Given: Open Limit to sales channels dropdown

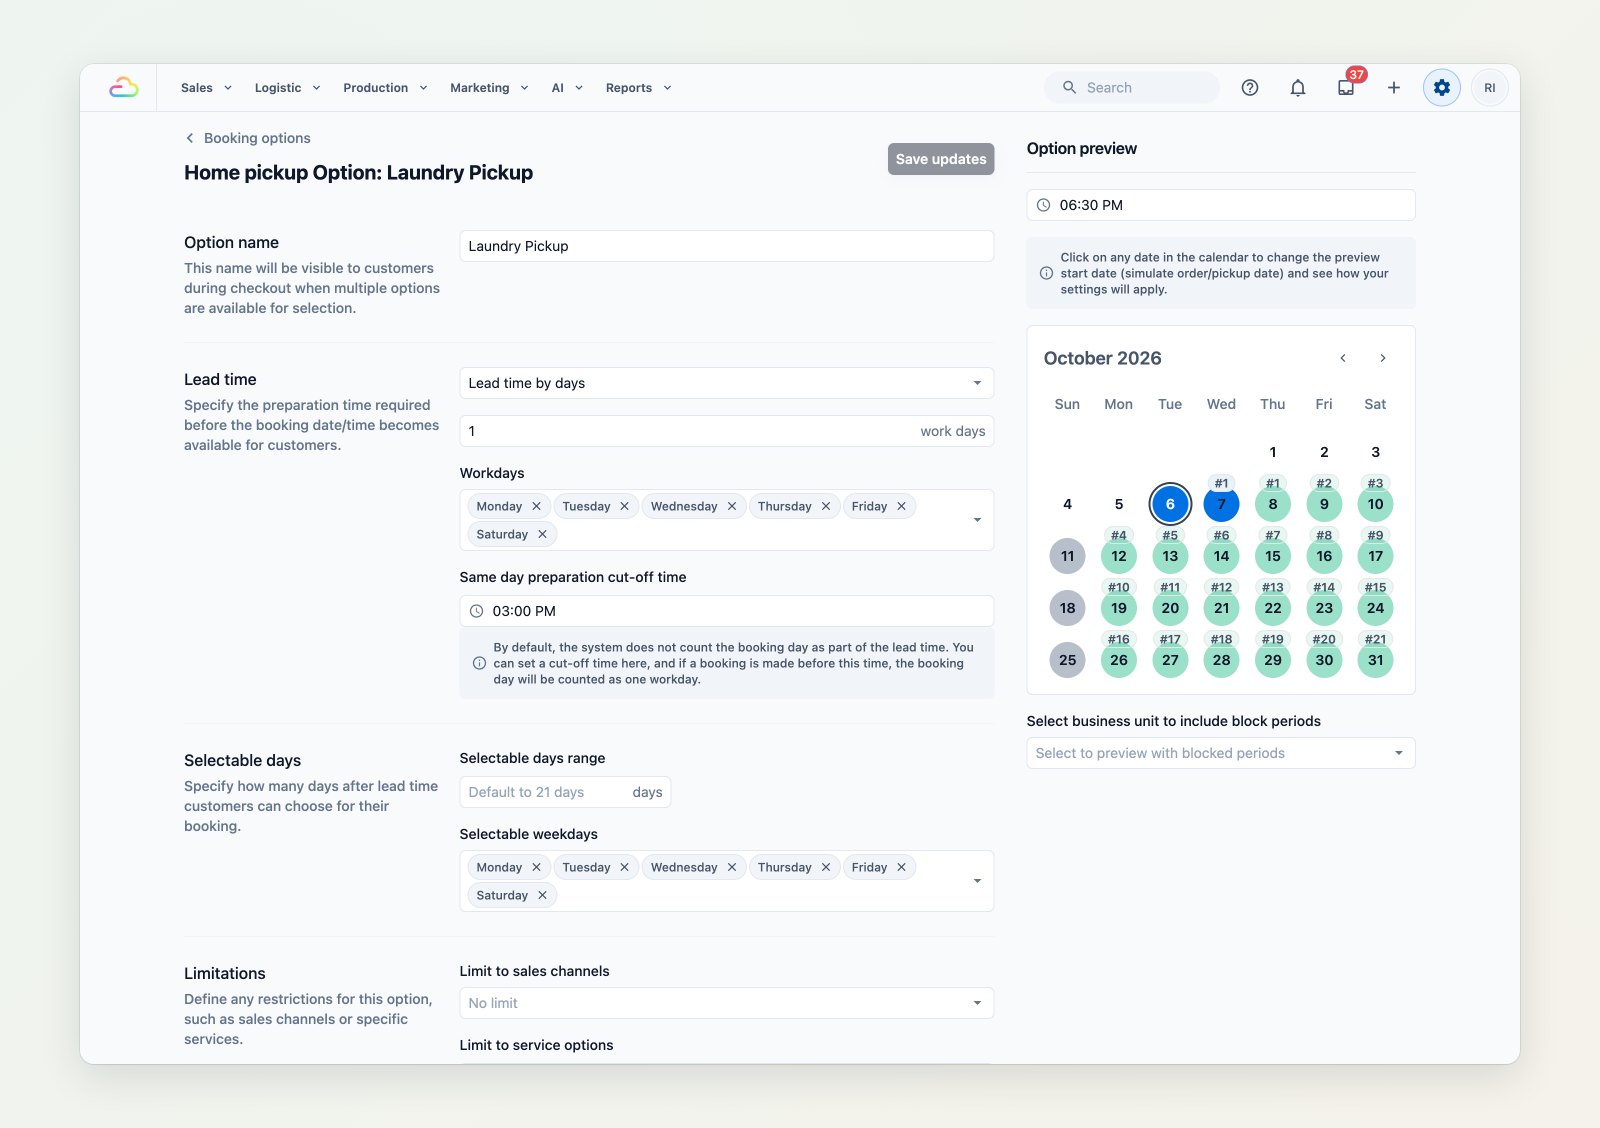Looking at the screenshot, I should (x=726, y=1003).
